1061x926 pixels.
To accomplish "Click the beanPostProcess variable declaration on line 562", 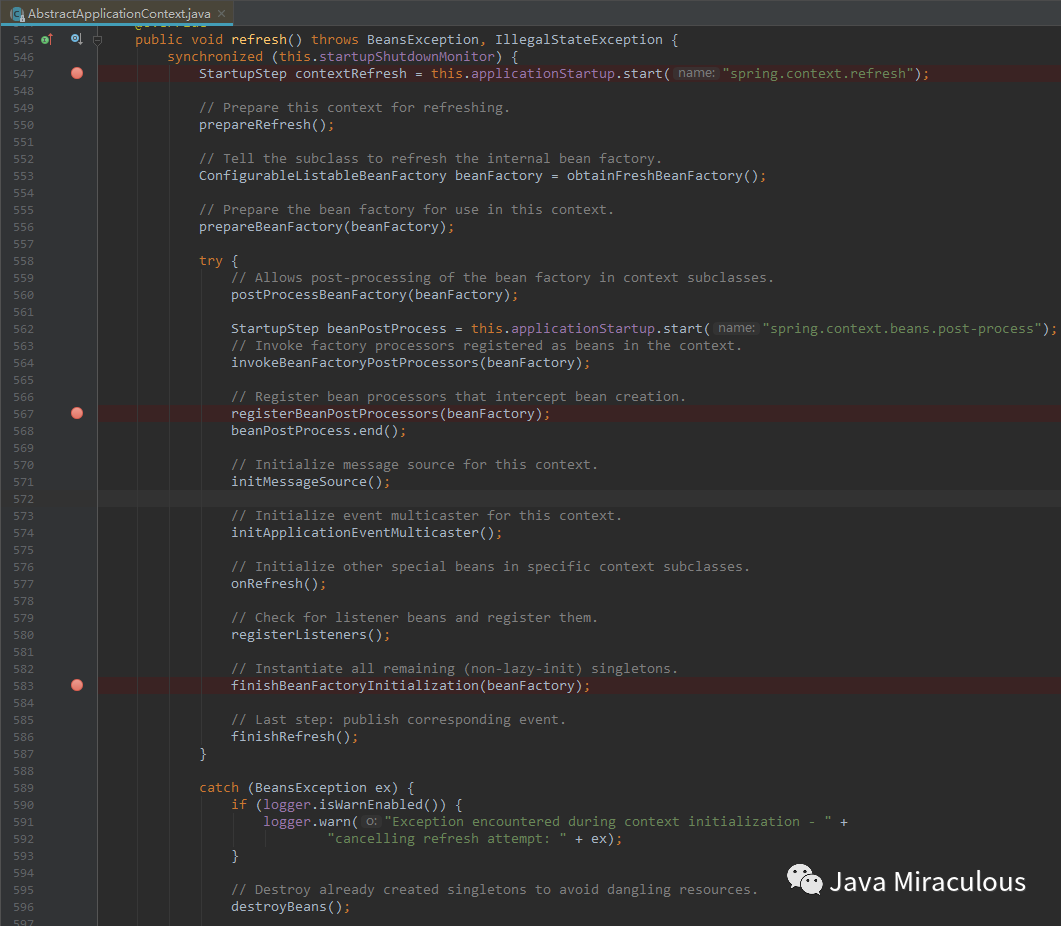I will (x=386, y=328).
